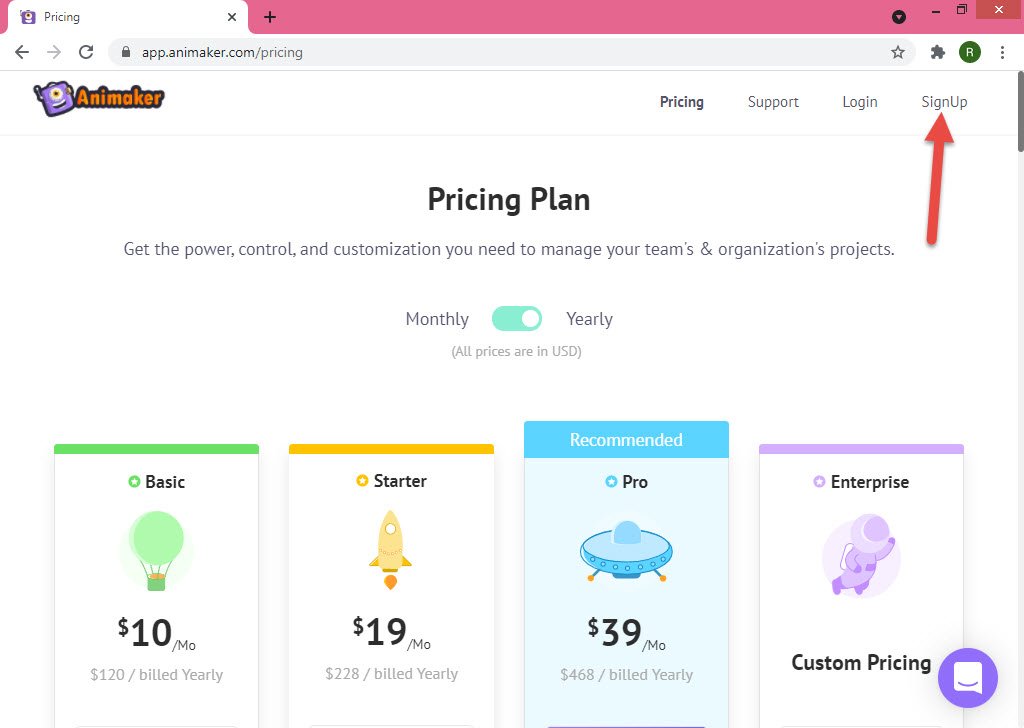This screenshot has width=1024, height=728.
Task: Click '$468 / billed Yearly' text
Action: pyautogui.click(x=626, y=674)
